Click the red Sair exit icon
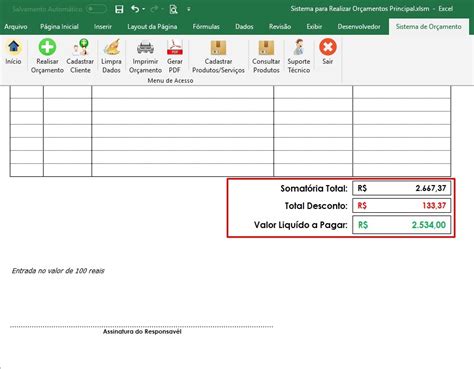This screenshot has width=474, height=369. pyautogui.click(x=328, y=47)
